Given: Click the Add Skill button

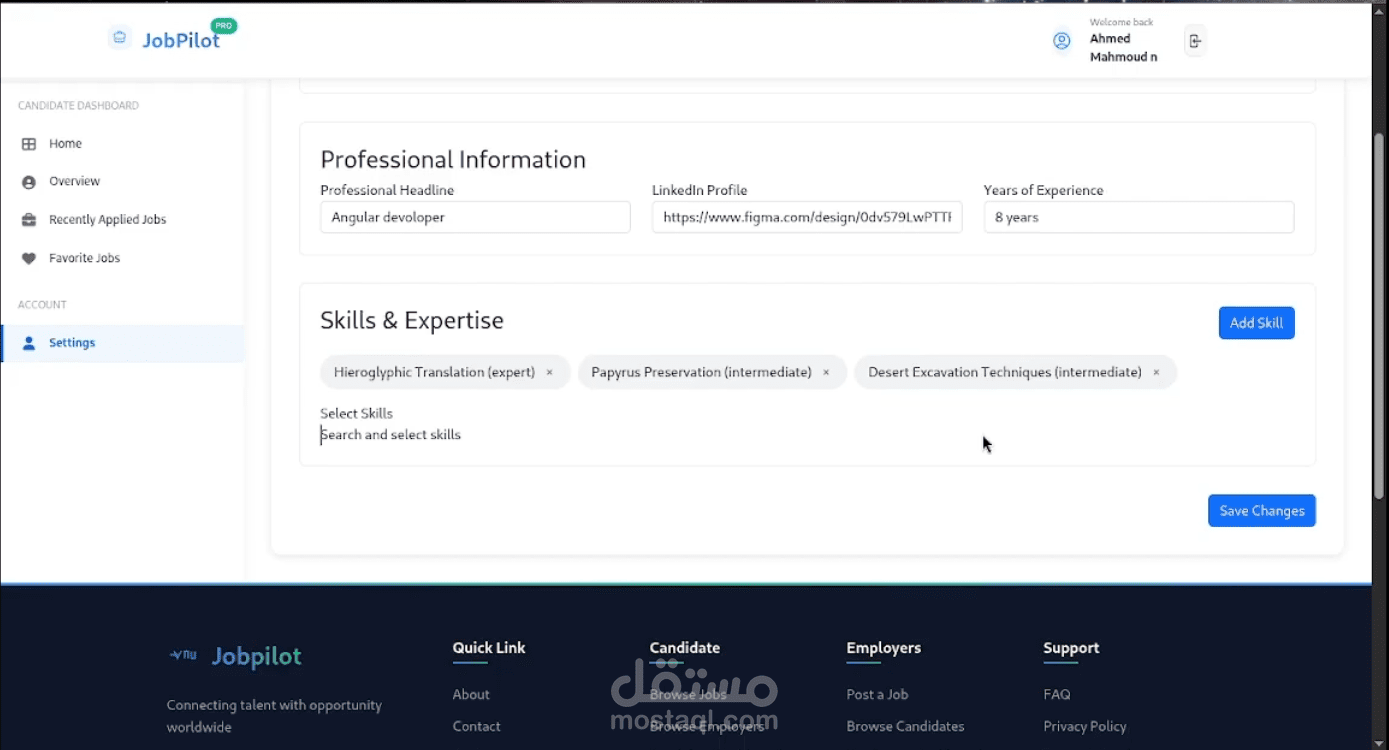Looking at the screenshot, I should coord(1256,323).
